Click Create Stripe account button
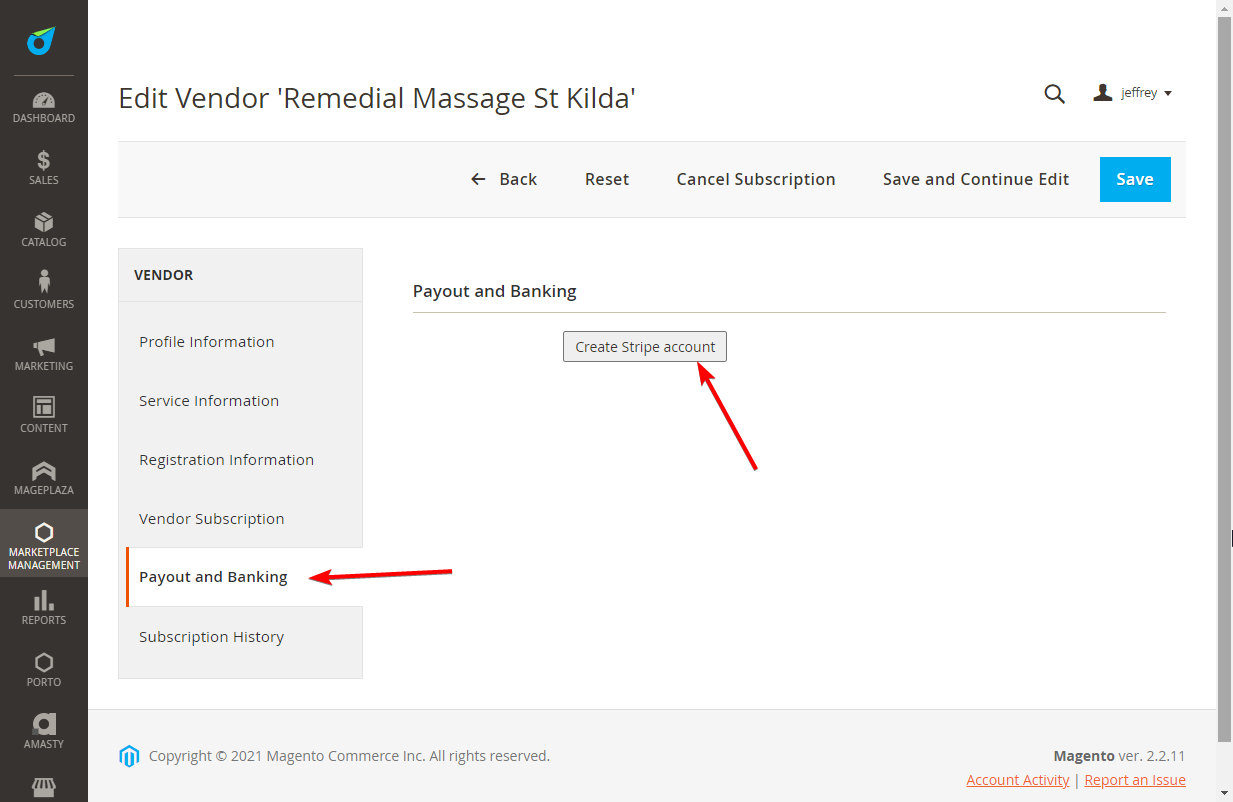 (x=645, y=347)
